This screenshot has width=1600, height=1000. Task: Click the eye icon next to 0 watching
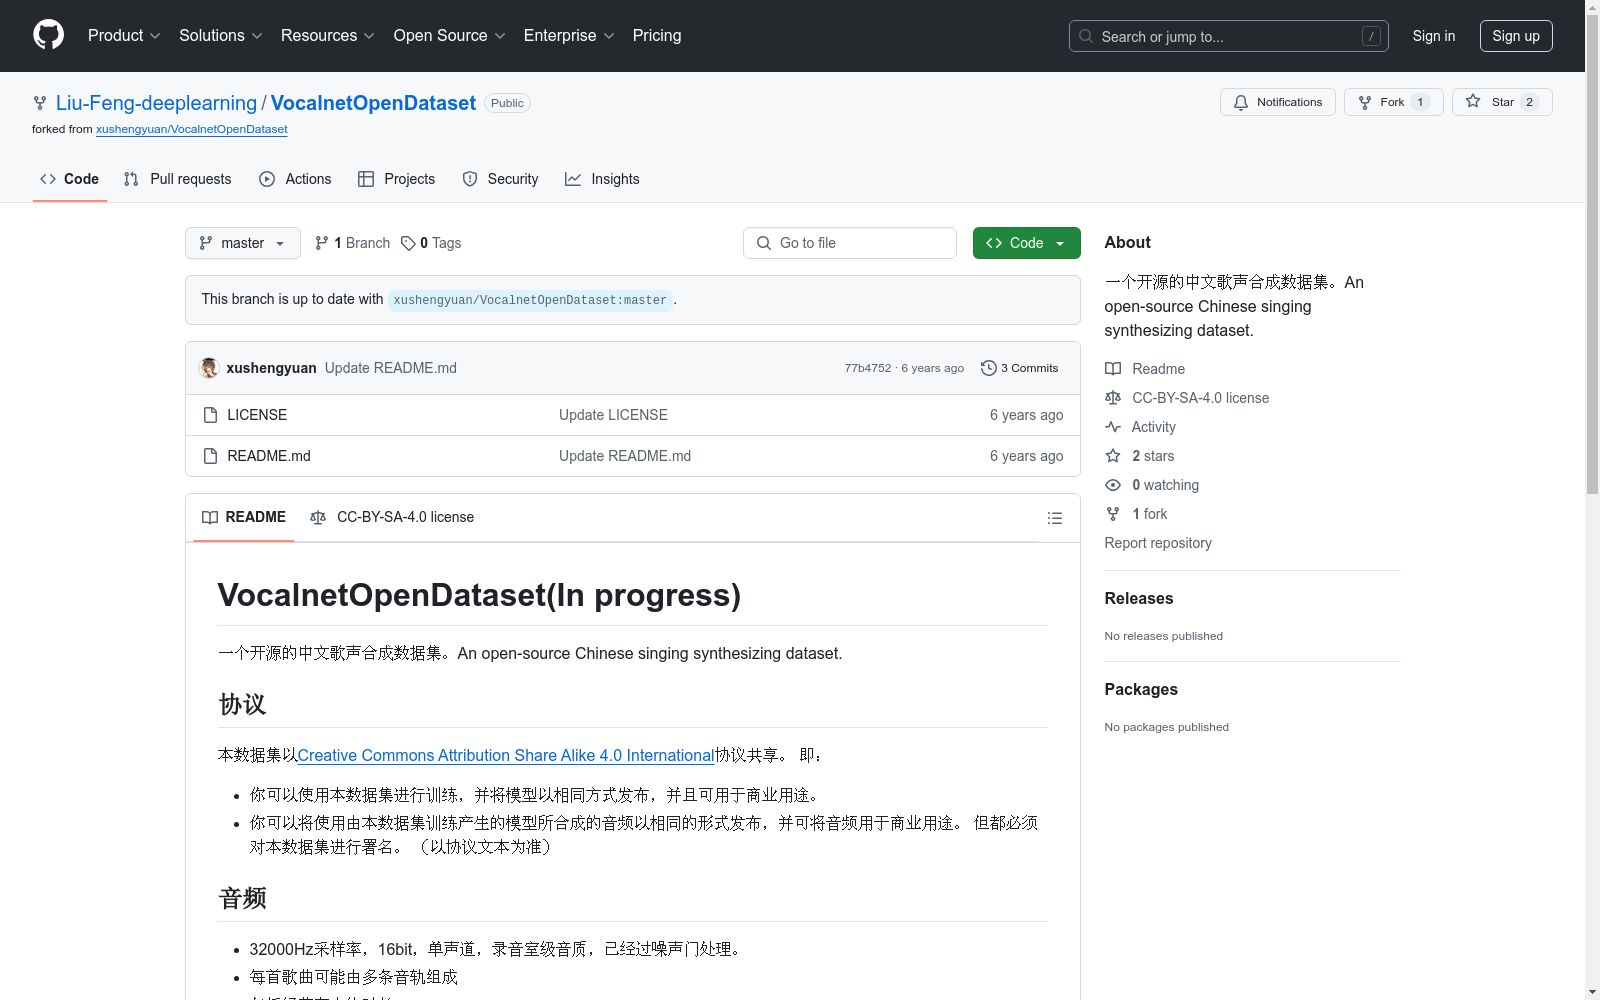click(1113, 485)
